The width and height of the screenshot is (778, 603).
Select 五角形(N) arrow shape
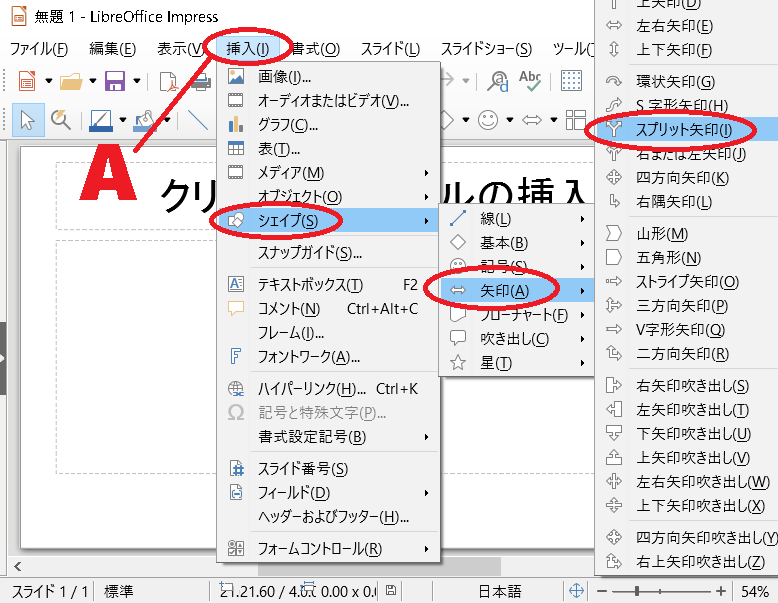click(x=687, y=258)
